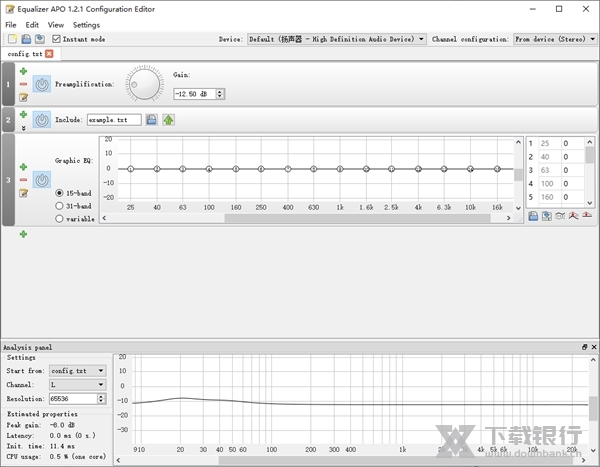The width and height of the screenshot is (600, 467).
Task: Select the 31-band radio button
Action: 60,205
